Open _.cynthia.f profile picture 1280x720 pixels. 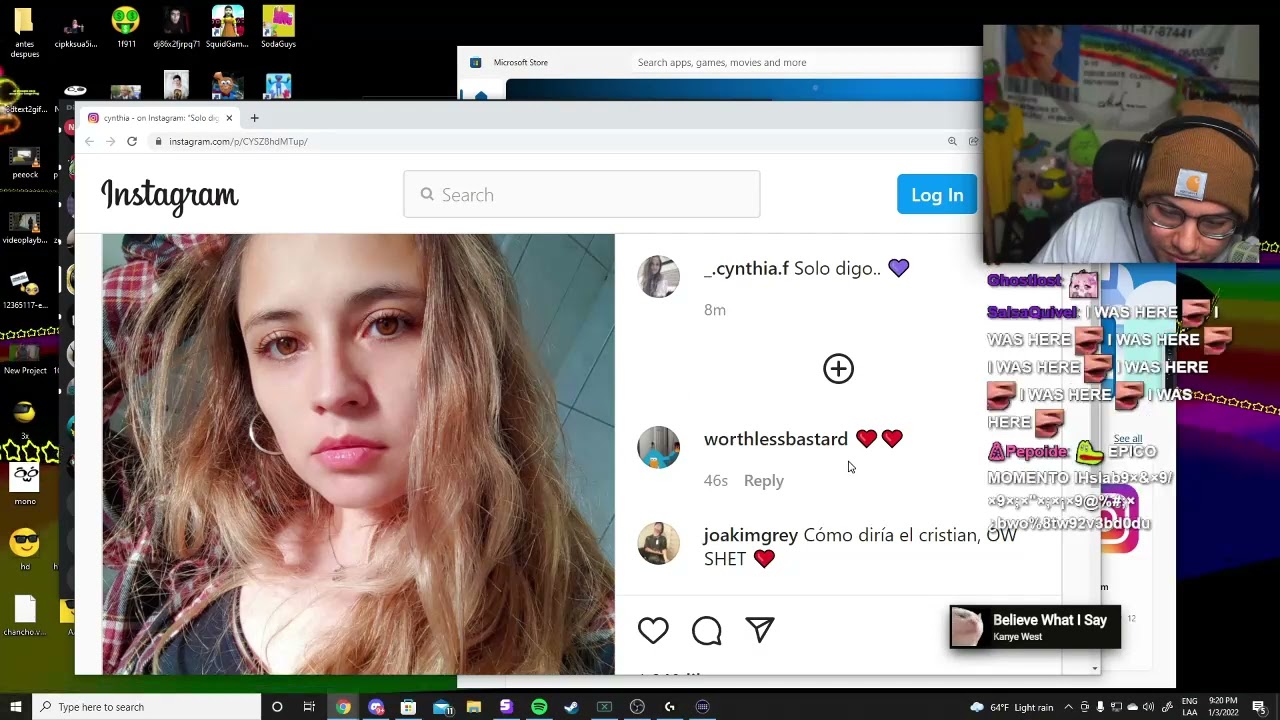click(658, 276)
